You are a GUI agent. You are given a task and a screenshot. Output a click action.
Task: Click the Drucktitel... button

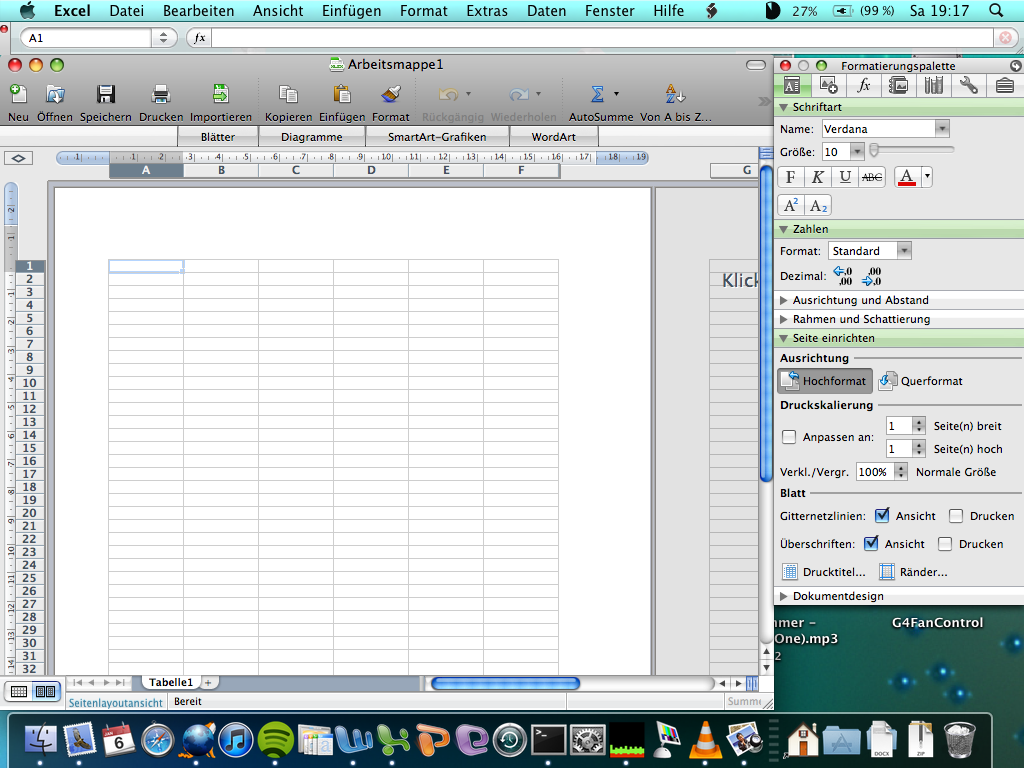[824, 571]
